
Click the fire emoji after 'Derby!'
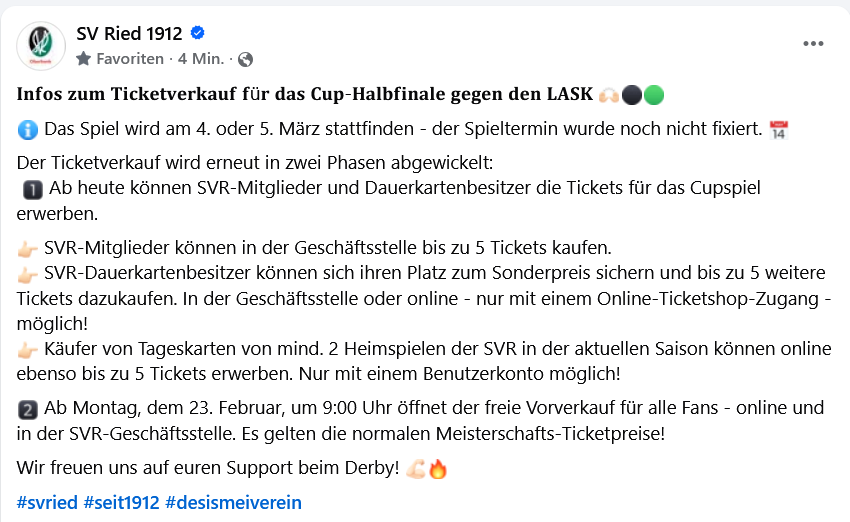tap(438, 468)
